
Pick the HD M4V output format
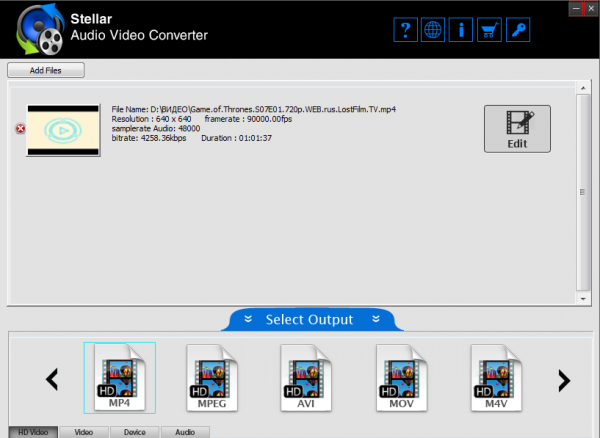click(496, 378)
